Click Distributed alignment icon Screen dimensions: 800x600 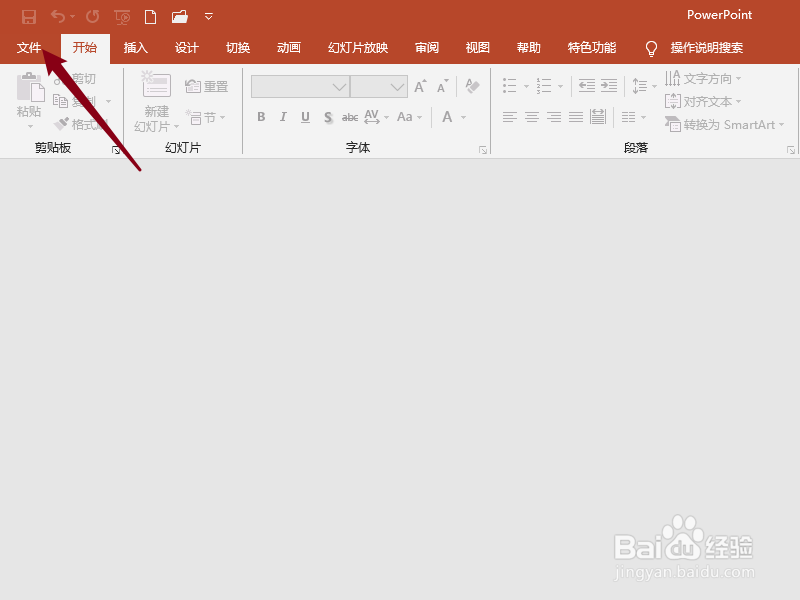[x=598, y=117]
